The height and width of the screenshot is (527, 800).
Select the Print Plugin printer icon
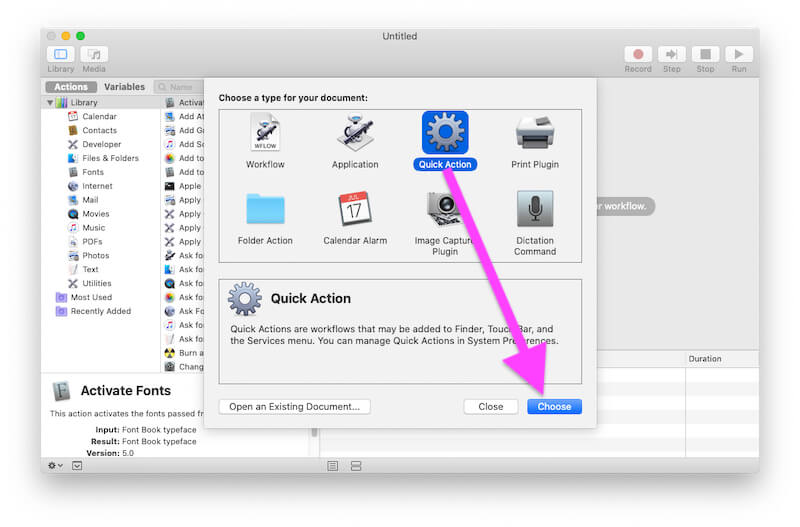(x=535, y=133)
